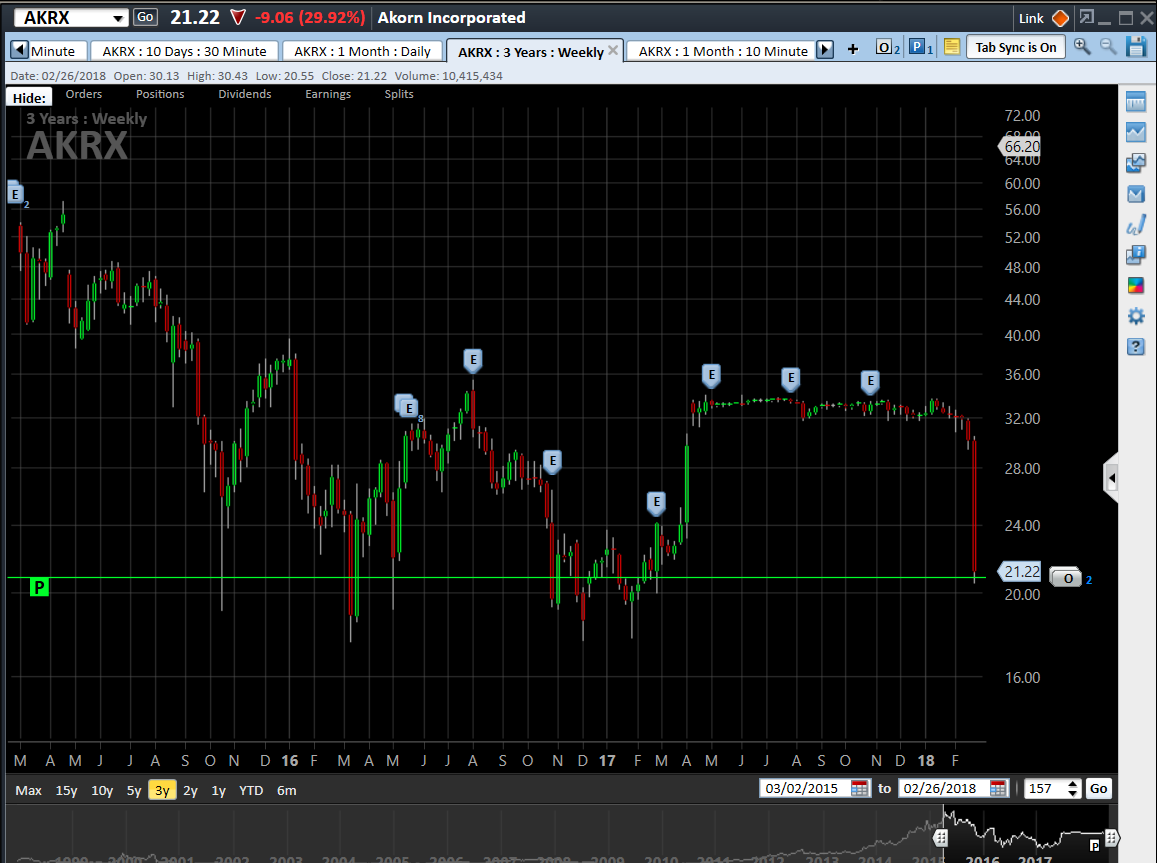This screenshot has height=863, width=1157.
Task: Switch to AKRX 10 Days 30 Minute tab
Action: pyautogui.click(x=184, y=51)
